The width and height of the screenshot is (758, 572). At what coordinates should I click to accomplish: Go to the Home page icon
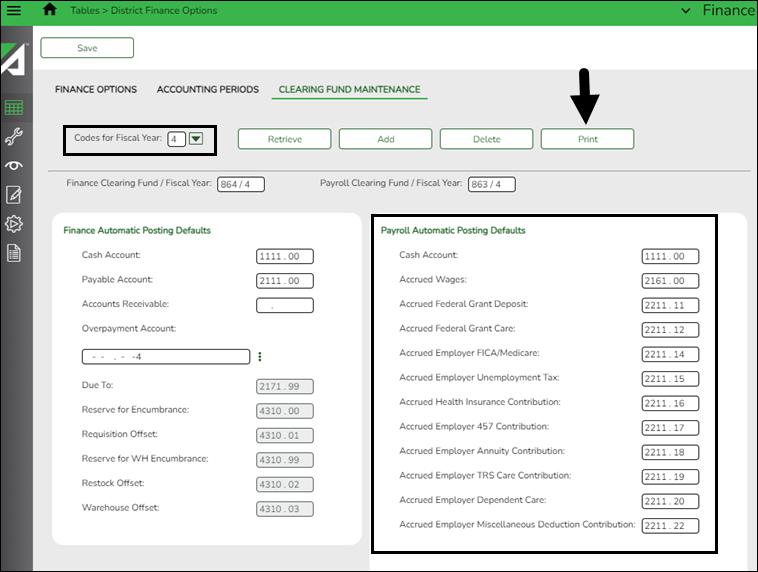click(50, 10)
